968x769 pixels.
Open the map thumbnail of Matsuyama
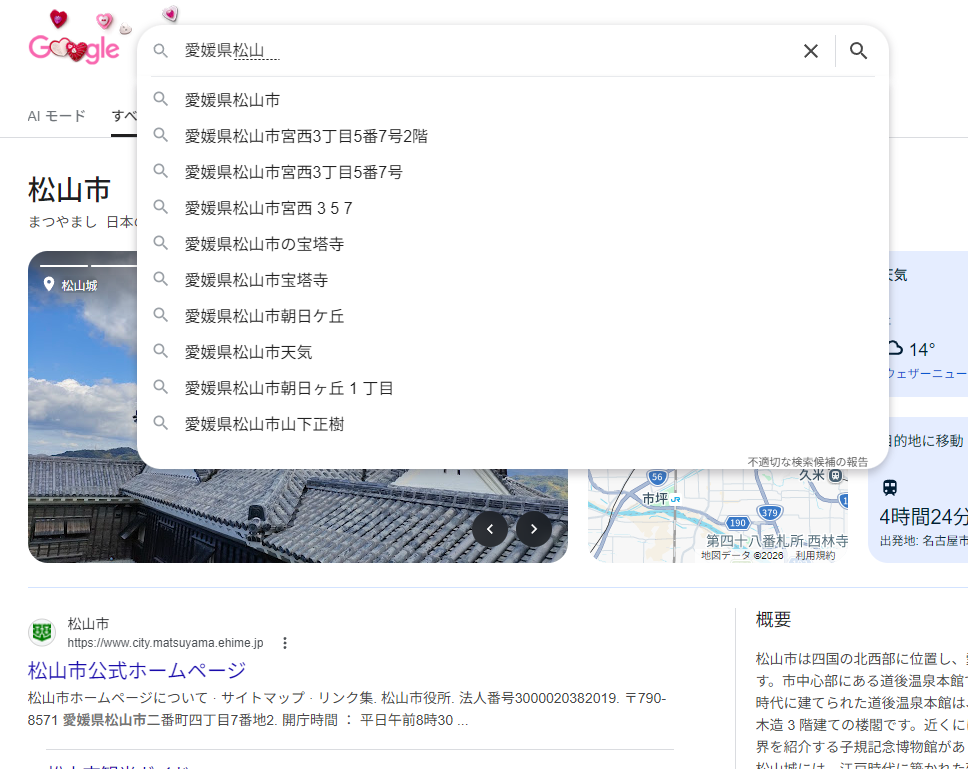click(718, 515)
